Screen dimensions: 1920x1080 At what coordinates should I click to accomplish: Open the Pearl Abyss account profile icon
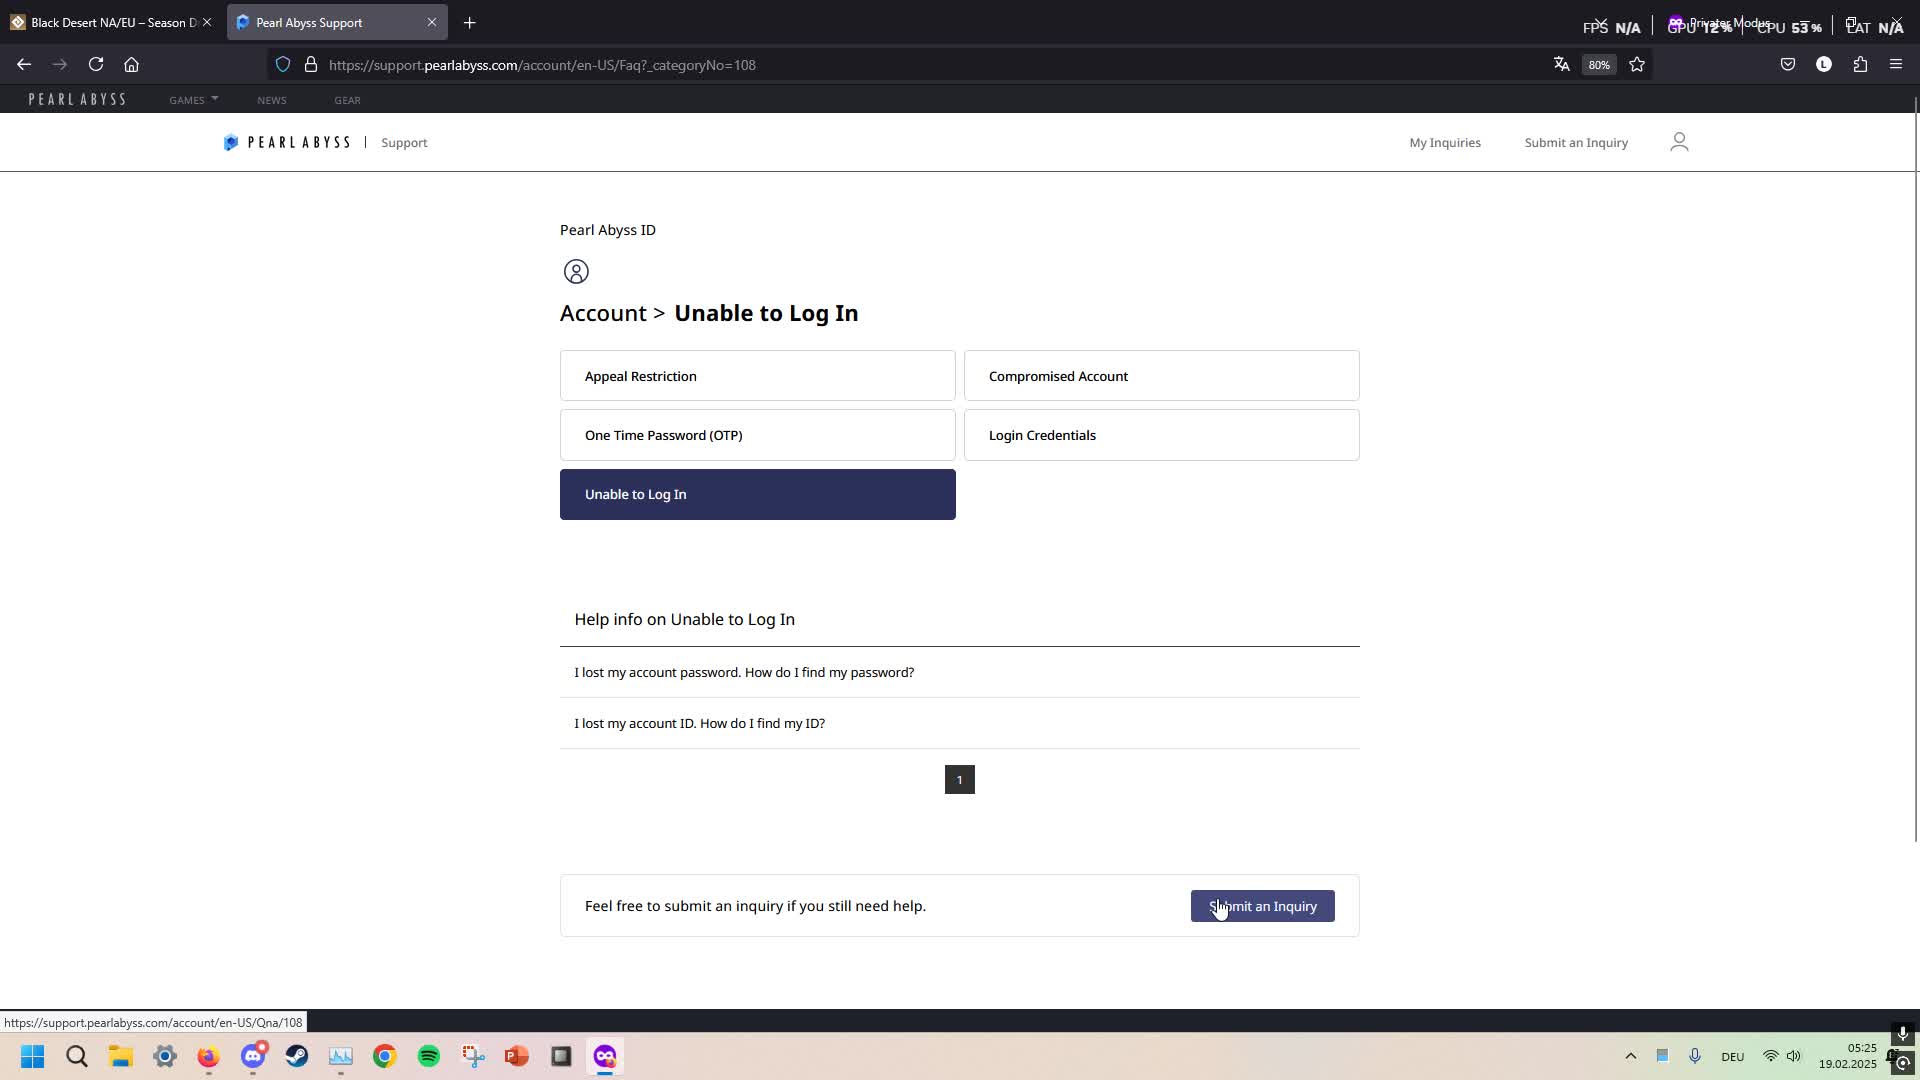tap(1679, 141)
